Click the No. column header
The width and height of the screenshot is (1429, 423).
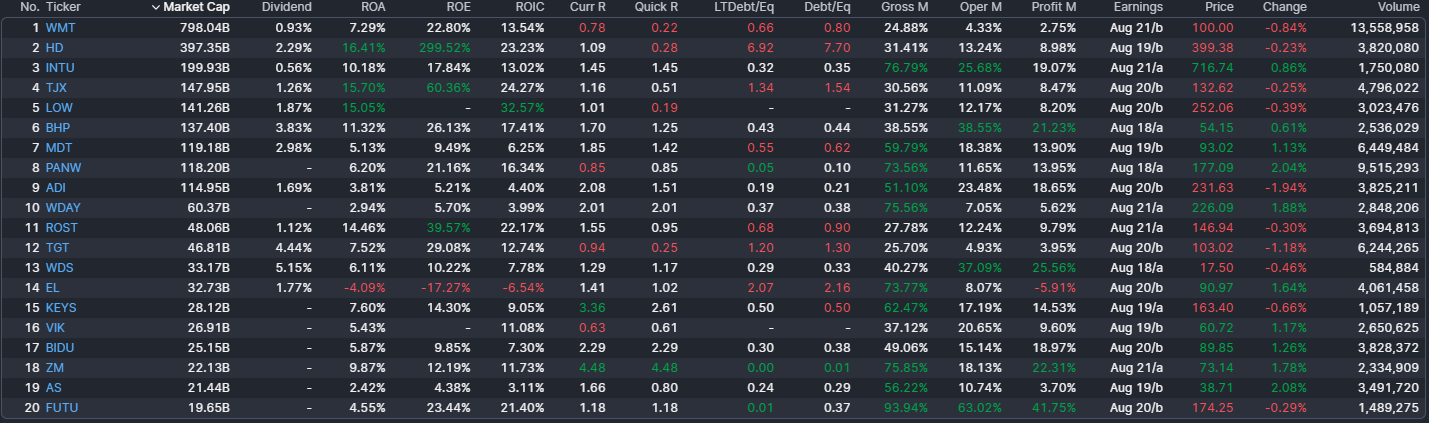(29, 7)
